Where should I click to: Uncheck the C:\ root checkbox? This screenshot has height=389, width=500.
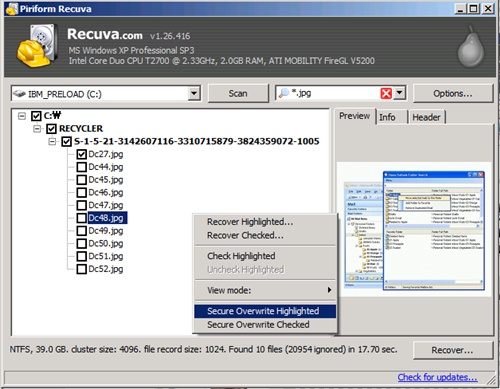(36, 116)
